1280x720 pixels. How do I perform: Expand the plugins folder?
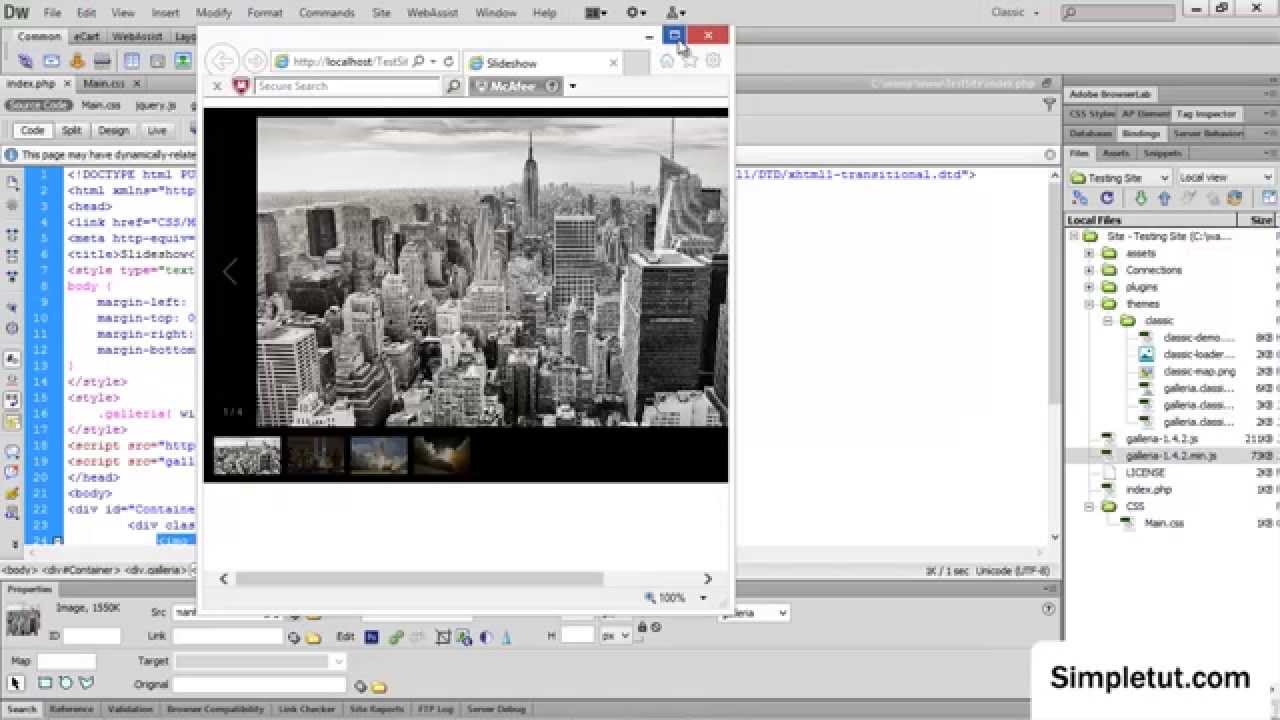tap(1090, 287)
